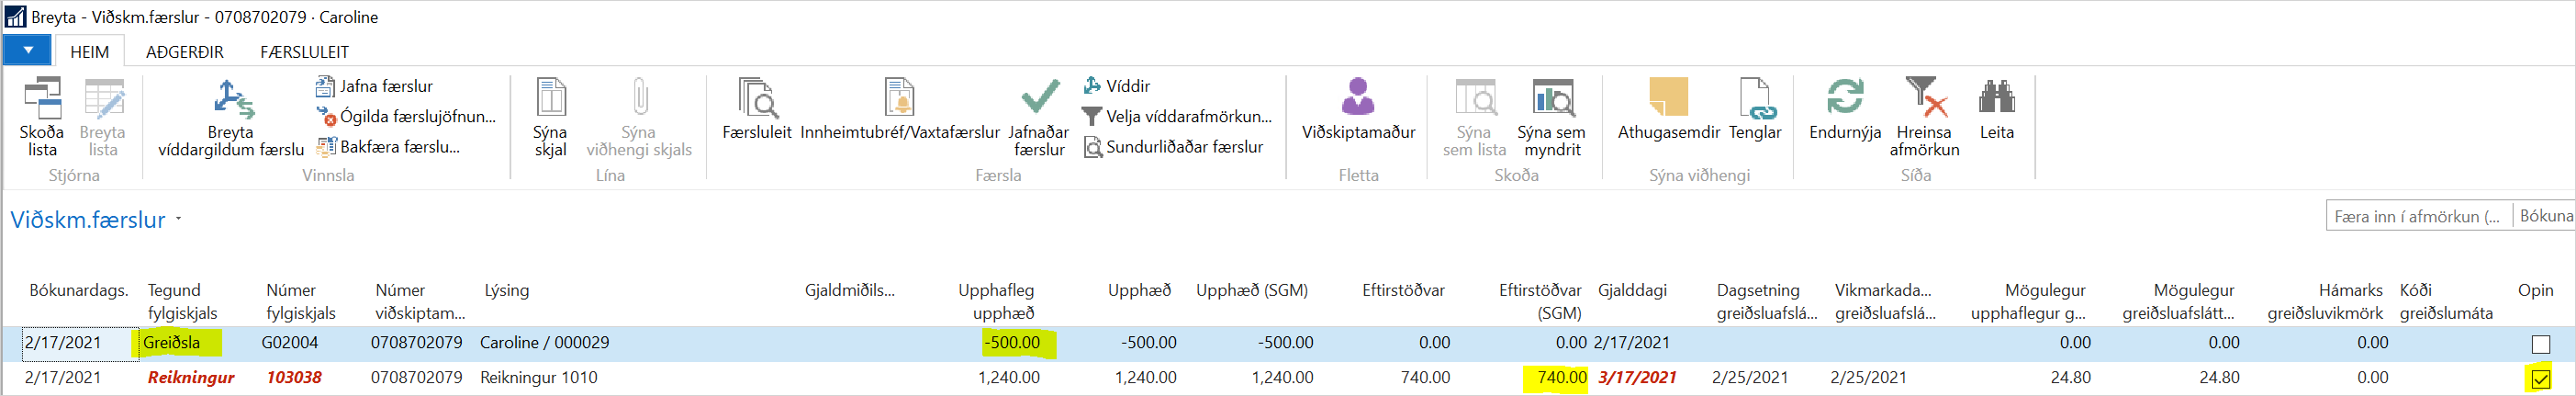The width and height of the screenshot is (2576, 396).
Task: Click the Jafnaðar færslur checkmark icon
Action: click(1039, 98)
